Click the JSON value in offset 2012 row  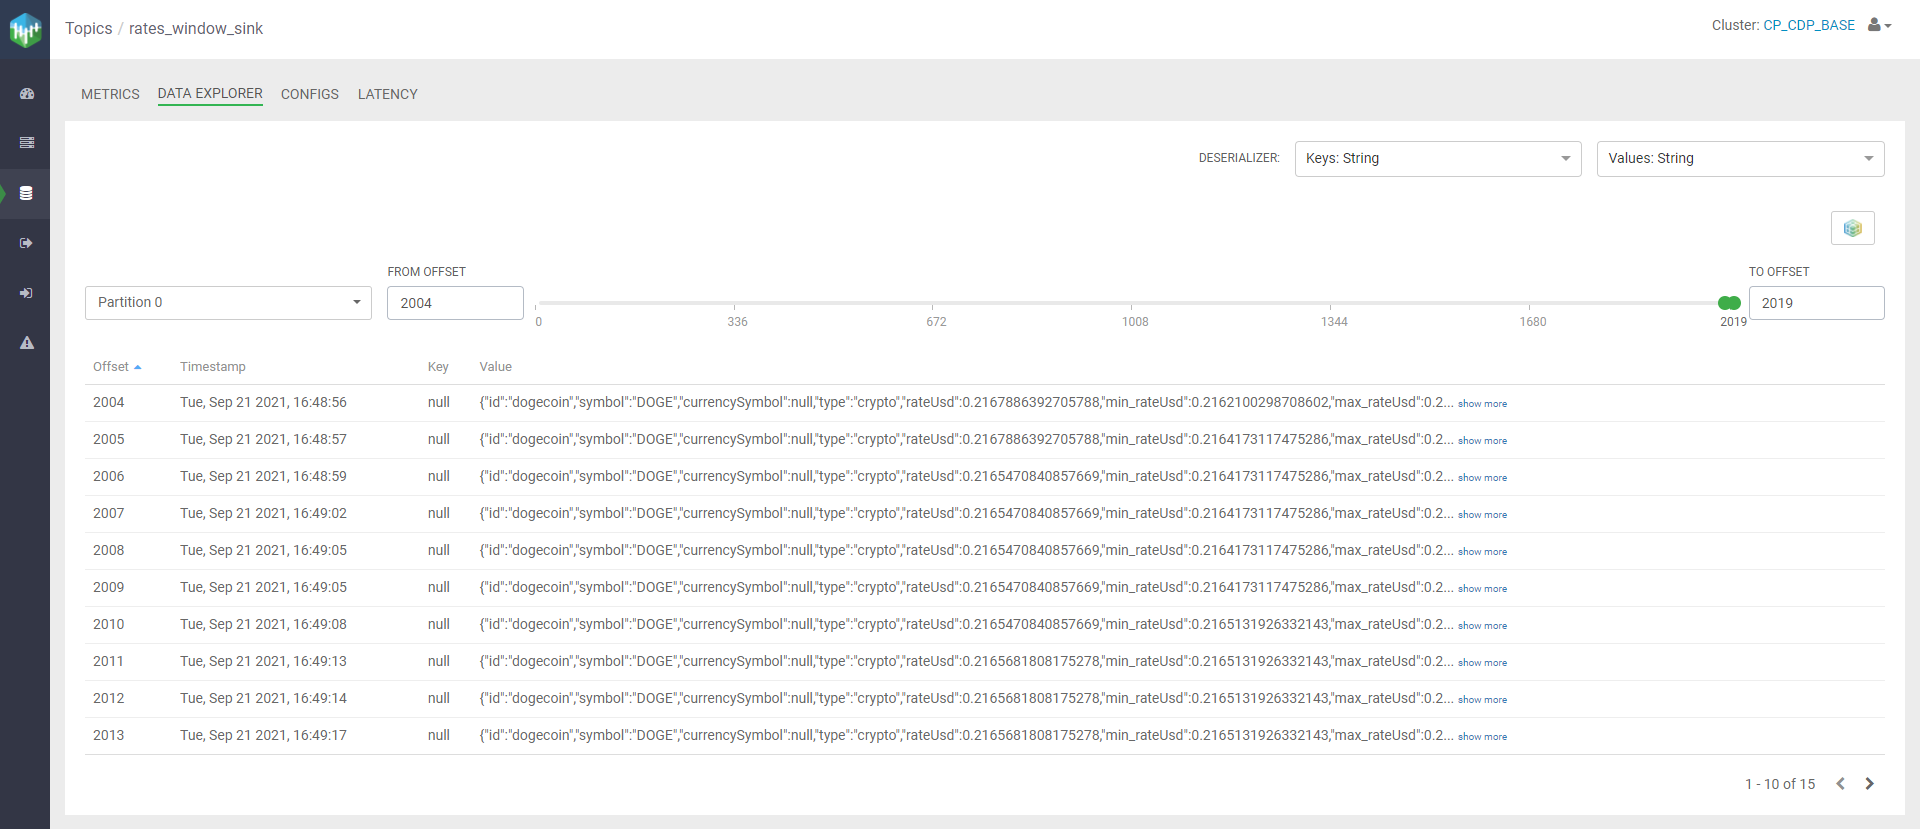[966, 699]
